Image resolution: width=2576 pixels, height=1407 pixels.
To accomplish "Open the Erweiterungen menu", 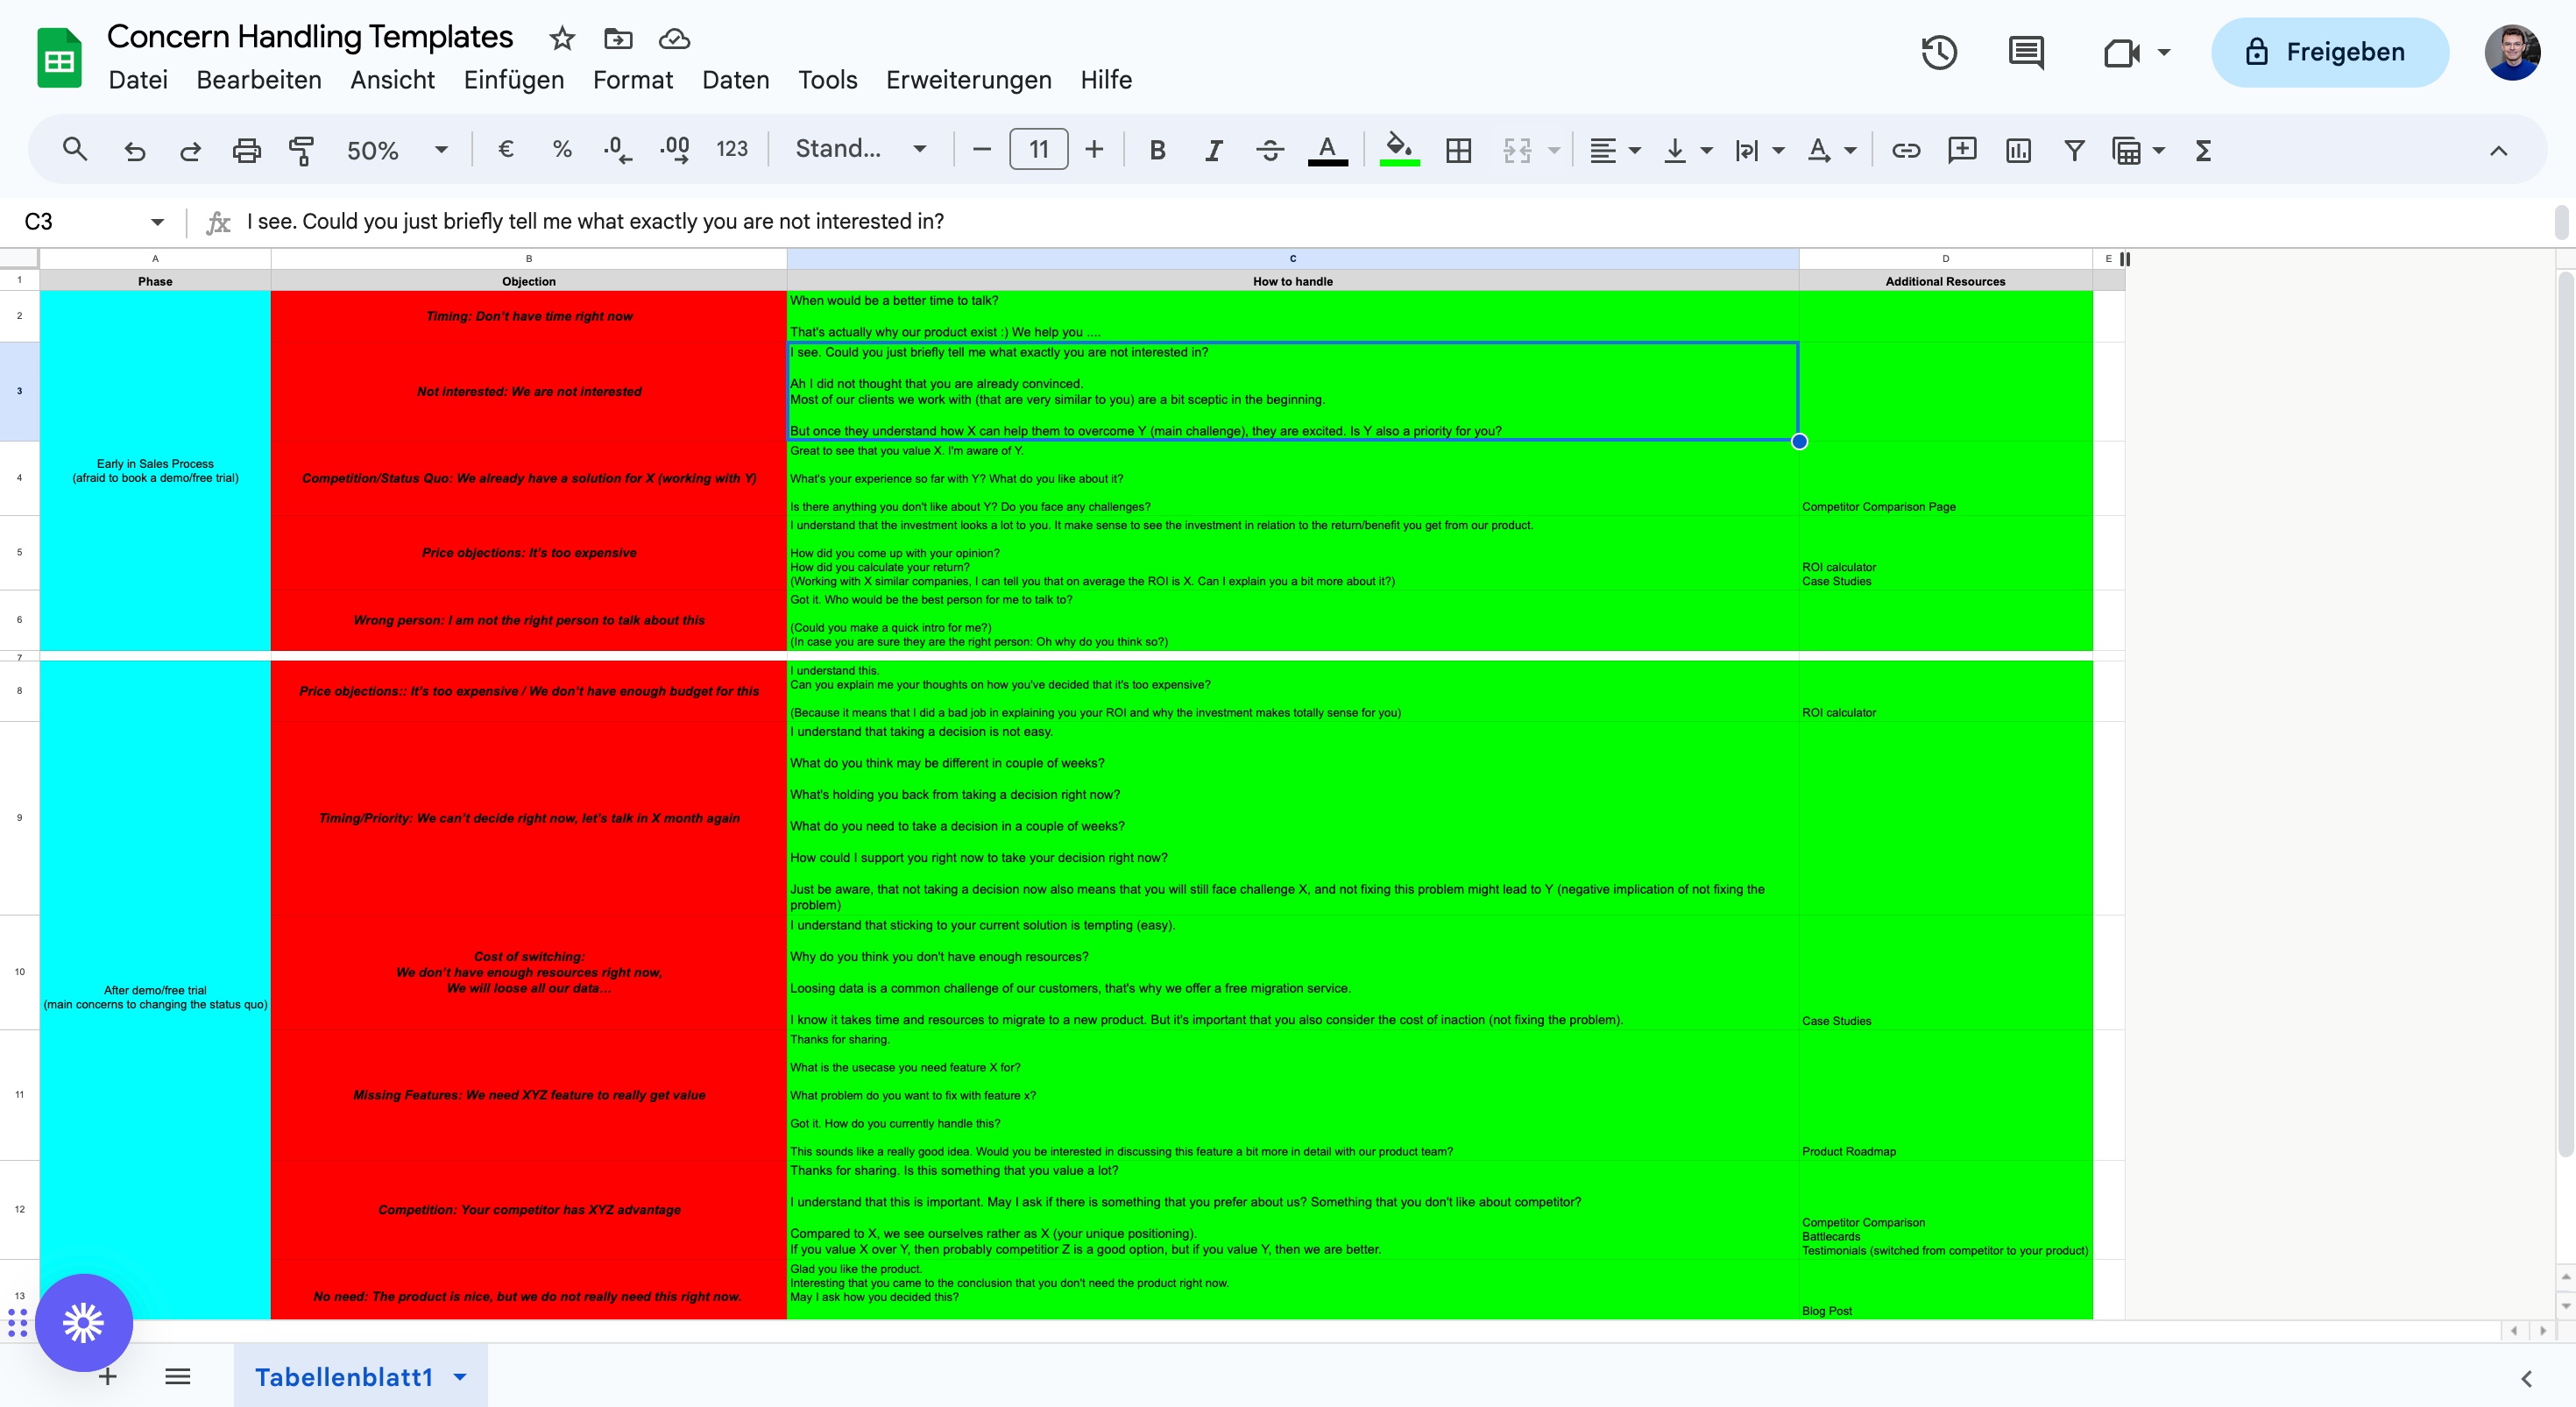I will pyautogui.click(x=968, y=80).
